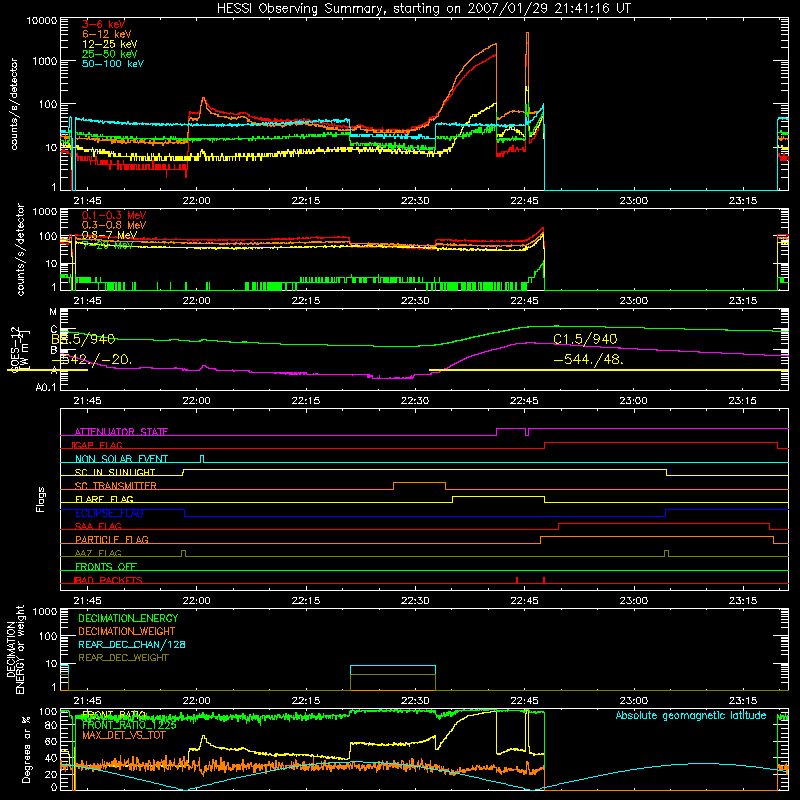Viewport: 800px width, 800px height.
Task: Click the vertical Flags axis title
Action: (41, 499)
